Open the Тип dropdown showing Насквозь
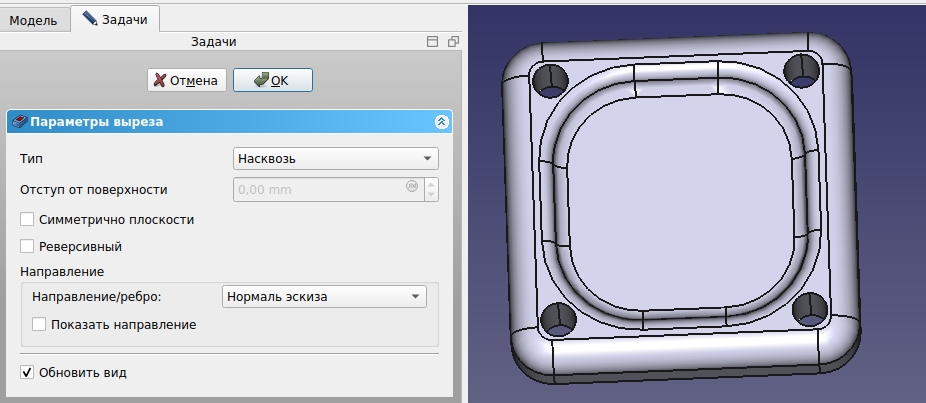Screen dimensions: 926x403 (335, 158)
